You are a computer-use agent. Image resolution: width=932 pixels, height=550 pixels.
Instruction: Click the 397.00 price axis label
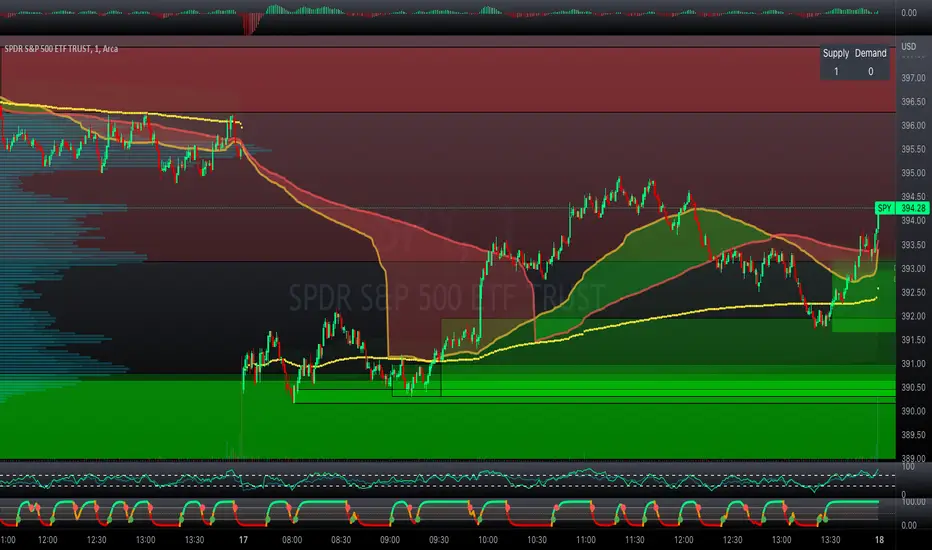point(913,78)
